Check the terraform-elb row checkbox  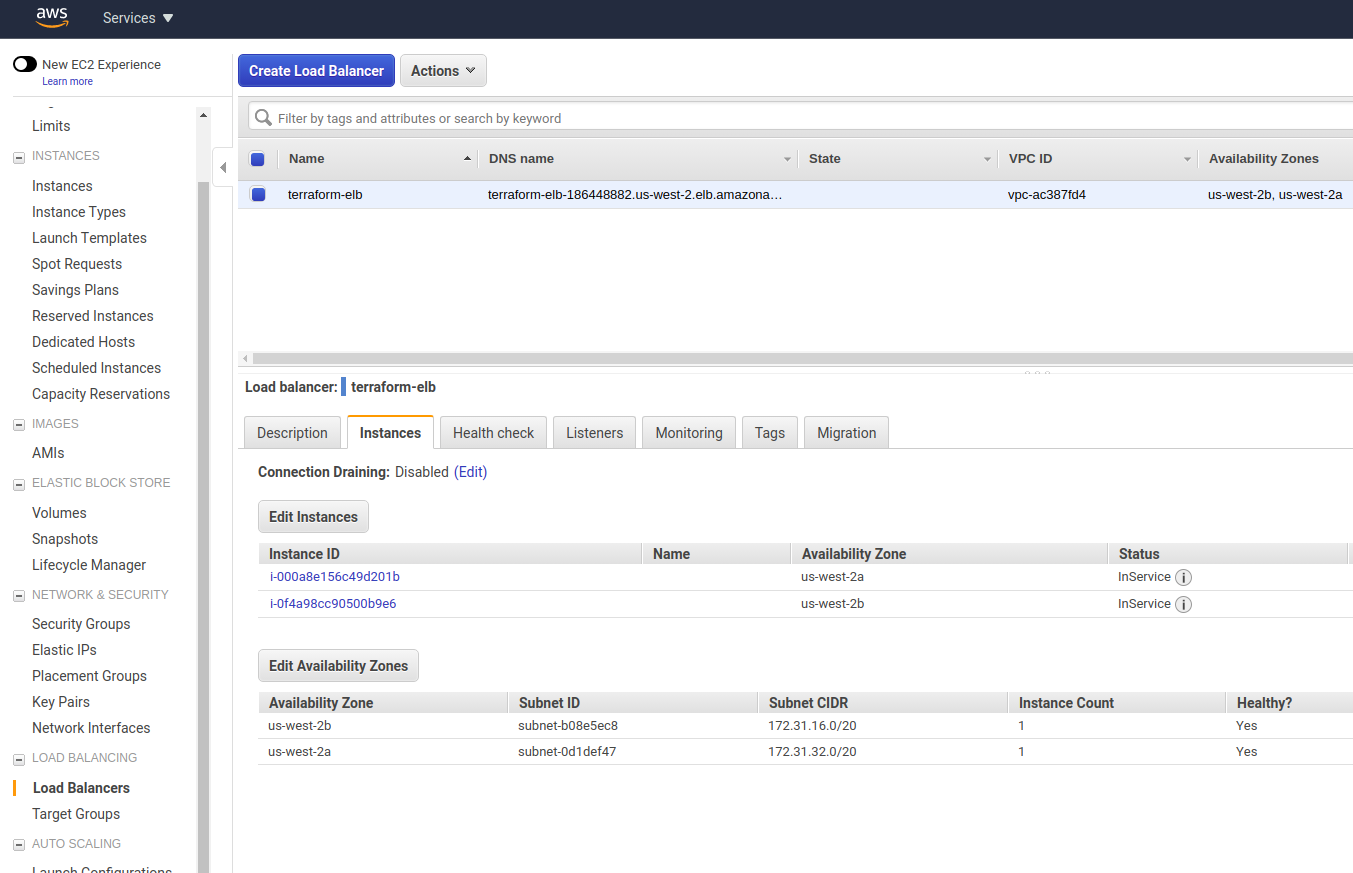tap(257, 194)
